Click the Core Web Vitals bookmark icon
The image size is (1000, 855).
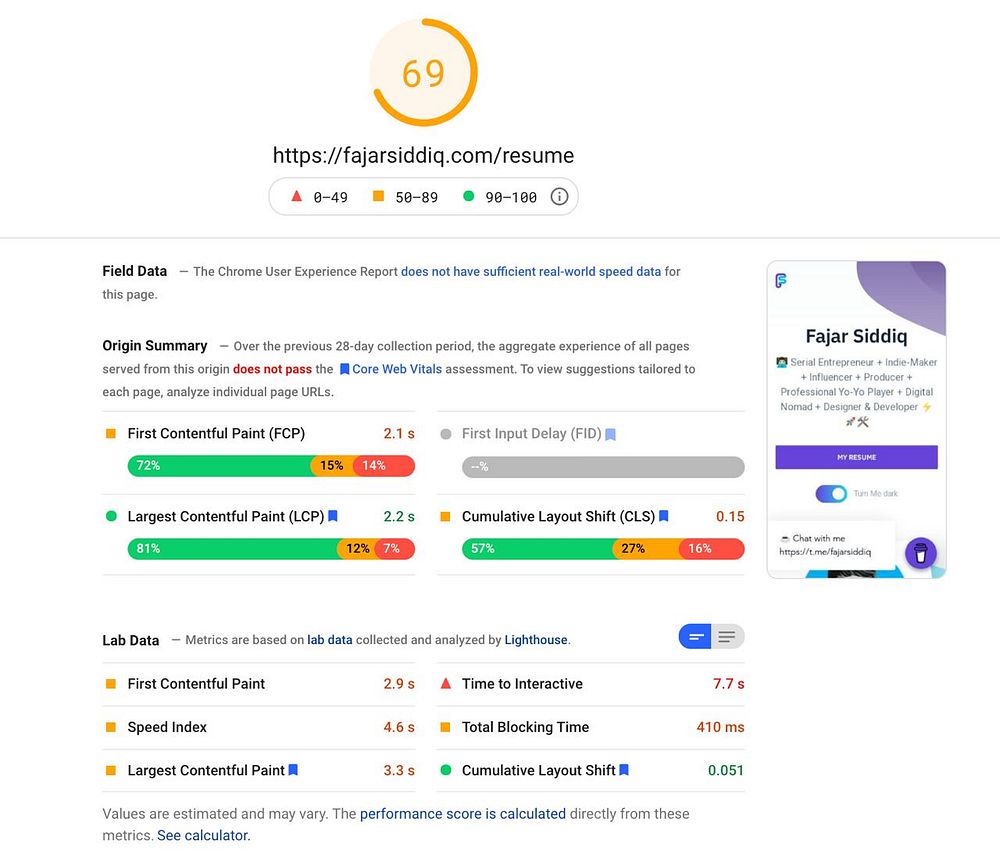344,369
